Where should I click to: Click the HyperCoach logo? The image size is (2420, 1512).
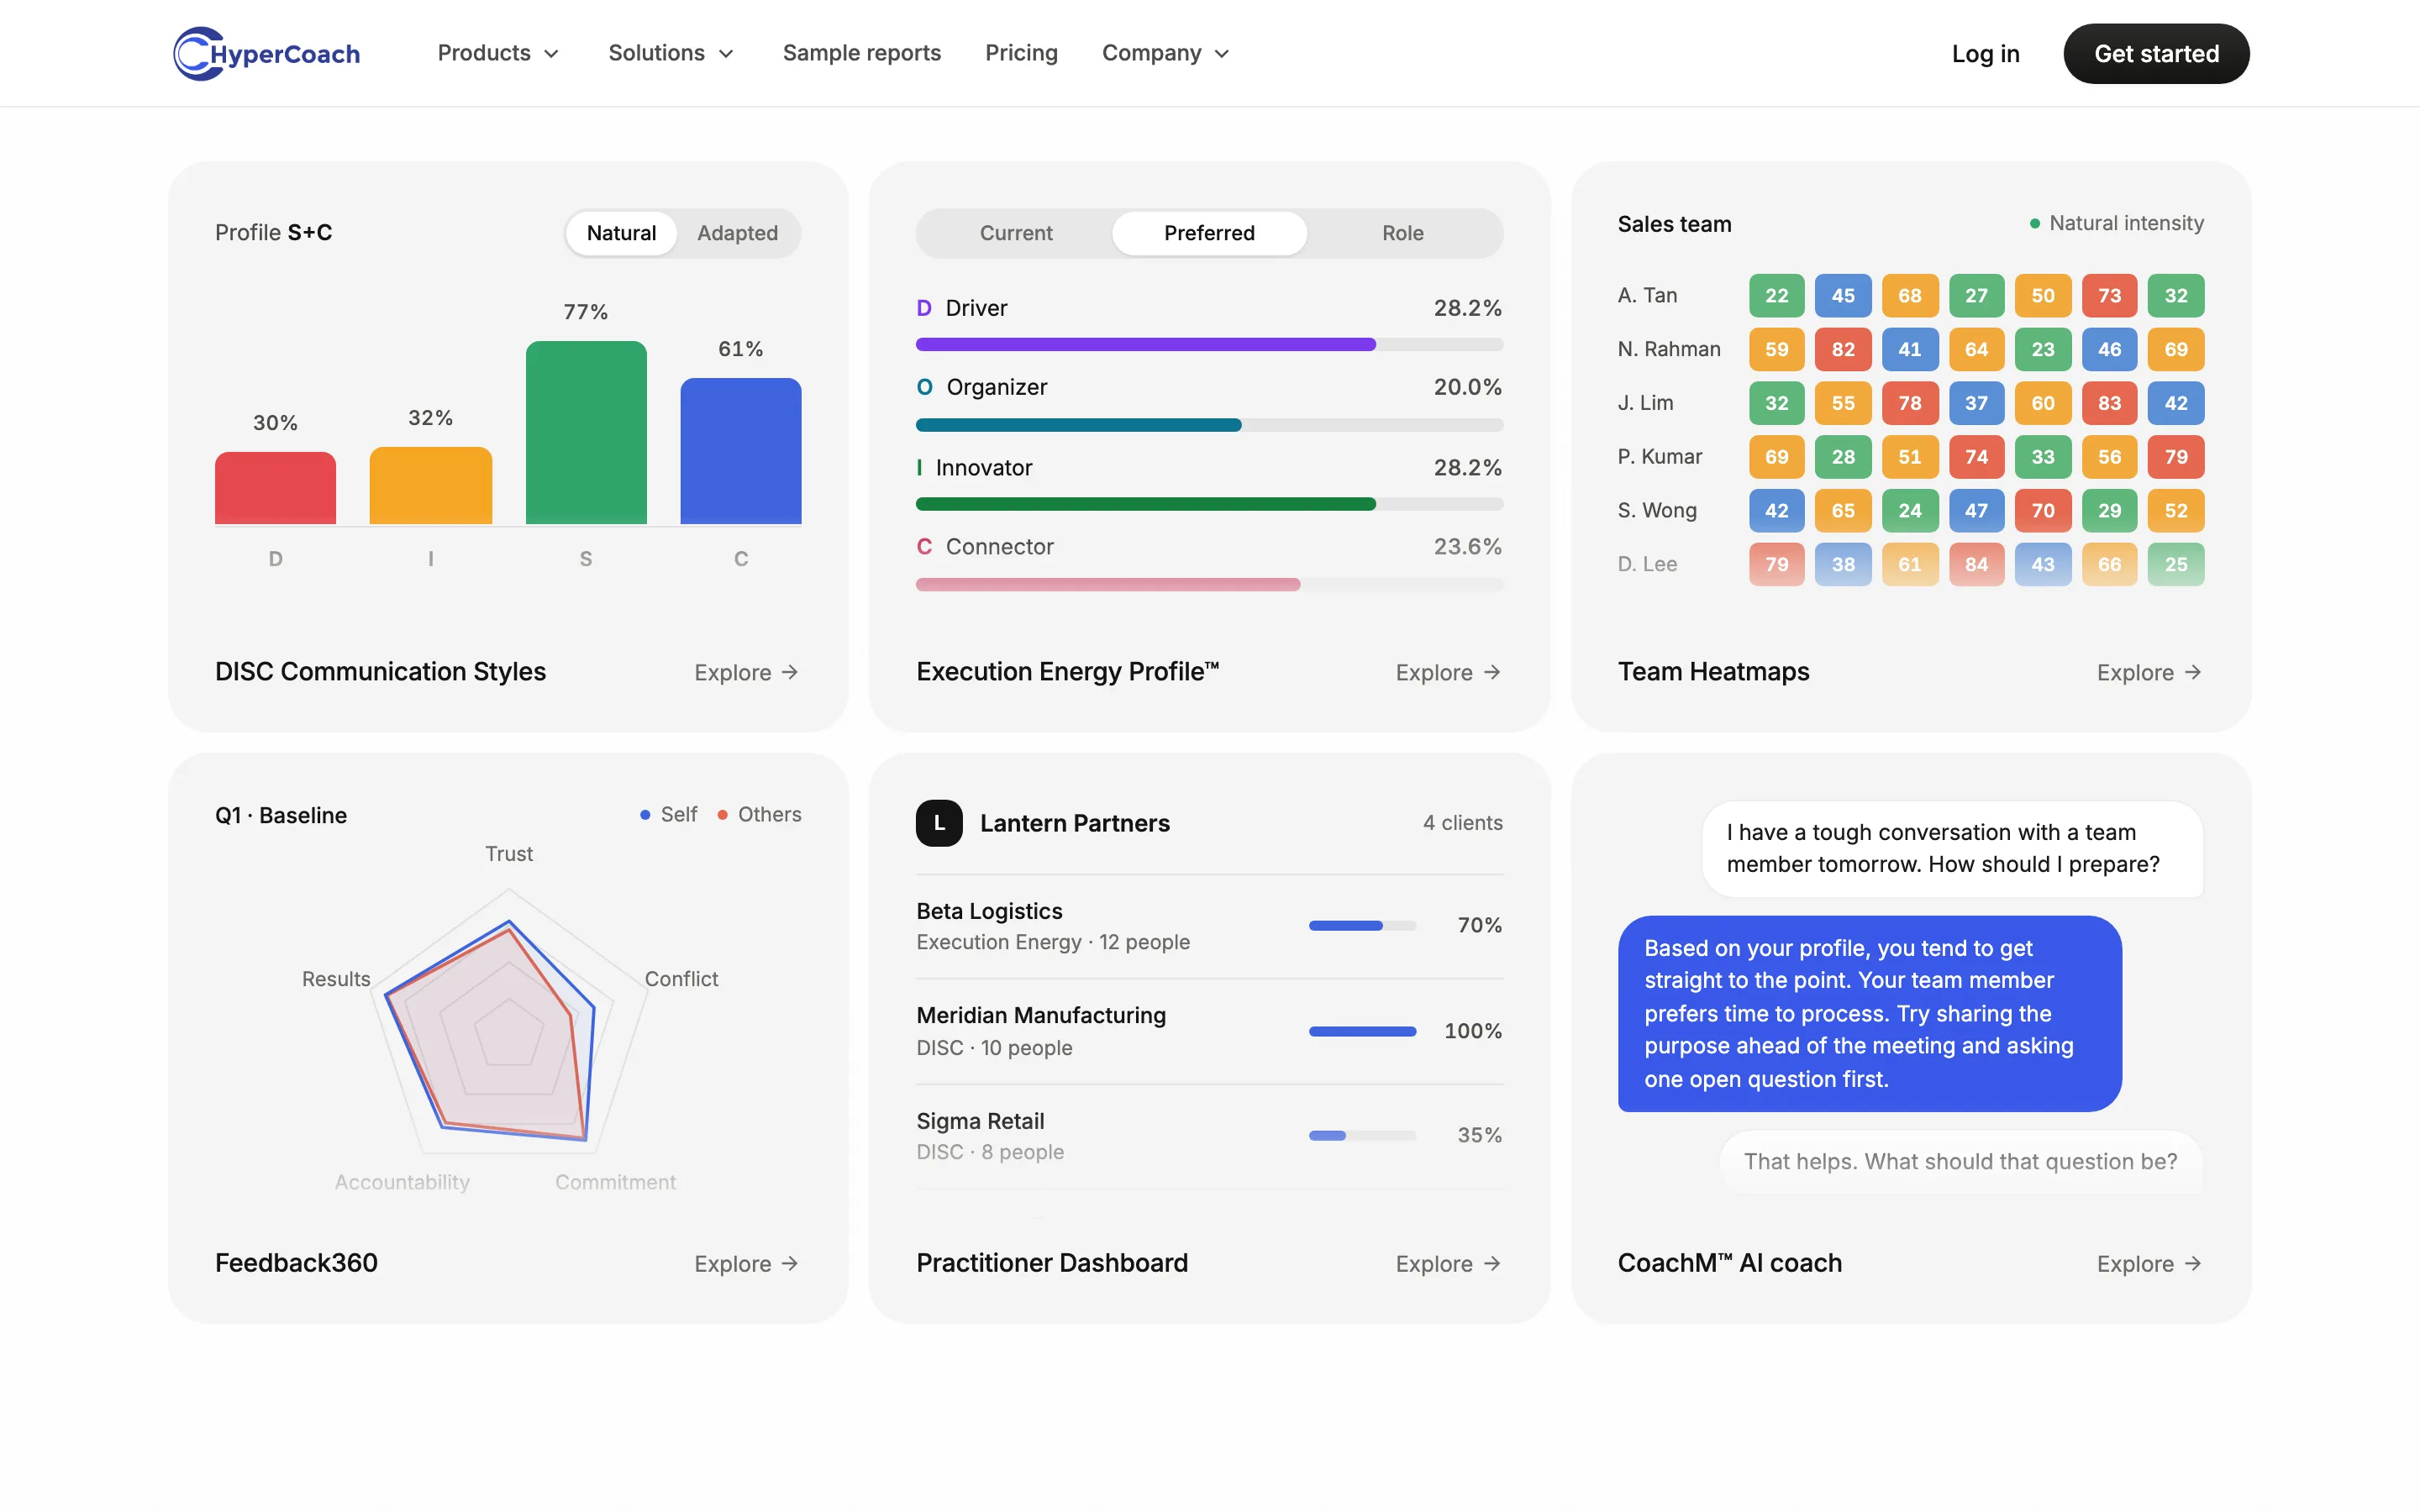click(x=267, y=53)
